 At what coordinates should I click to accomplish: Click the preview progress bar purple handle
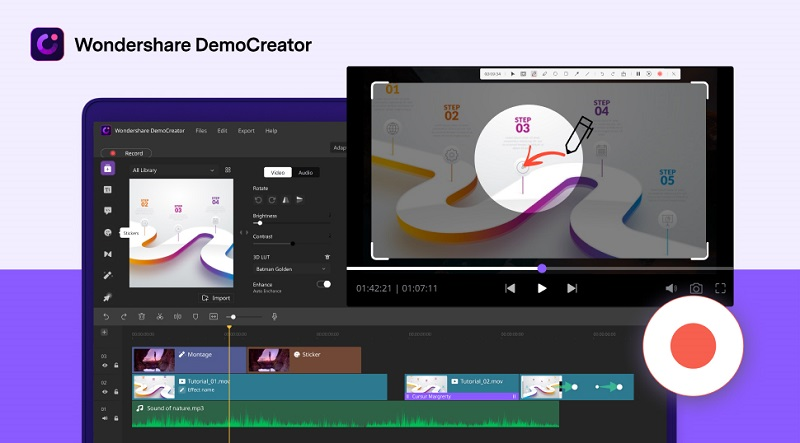pyautogui.click(x=542, y=268)
